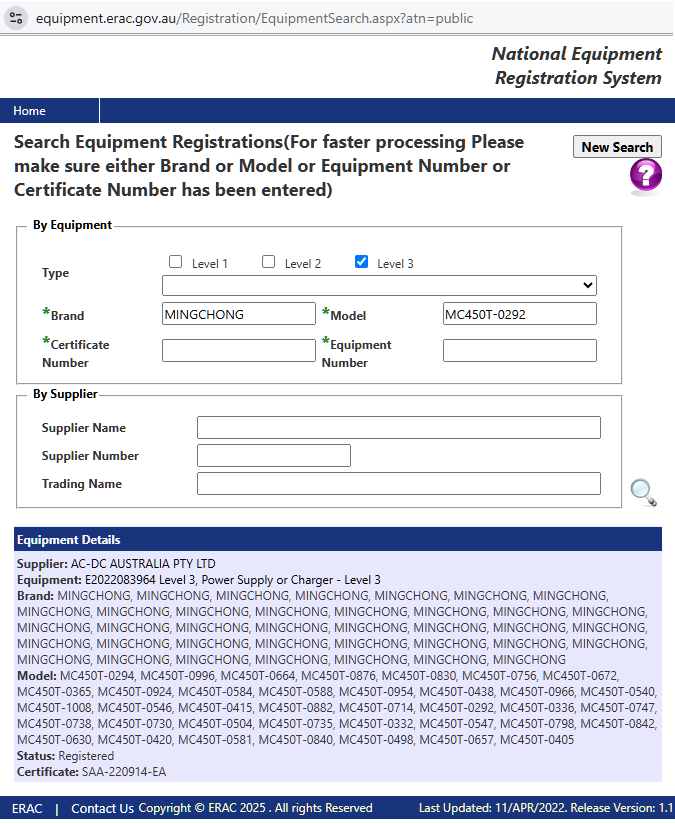Open the equipment Type dropdown

click(x=379, y=285)
